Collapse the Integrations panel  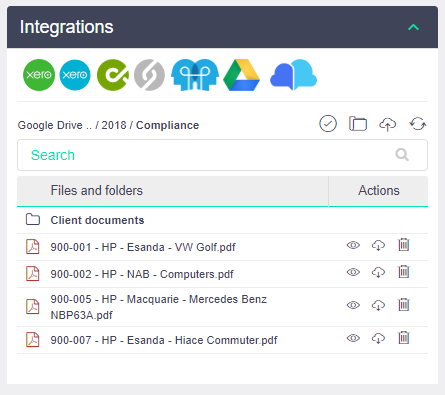pos(413,27)
